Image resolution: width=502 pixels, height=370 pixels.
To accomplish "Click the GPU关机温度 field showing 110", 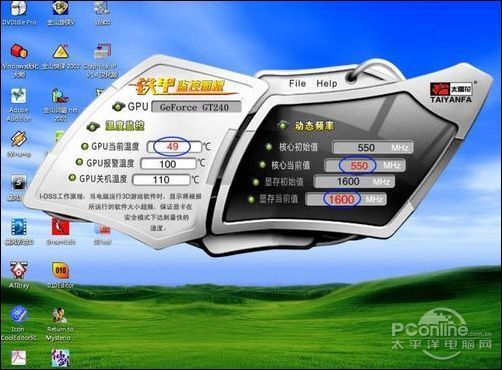I will click(161, 180).
